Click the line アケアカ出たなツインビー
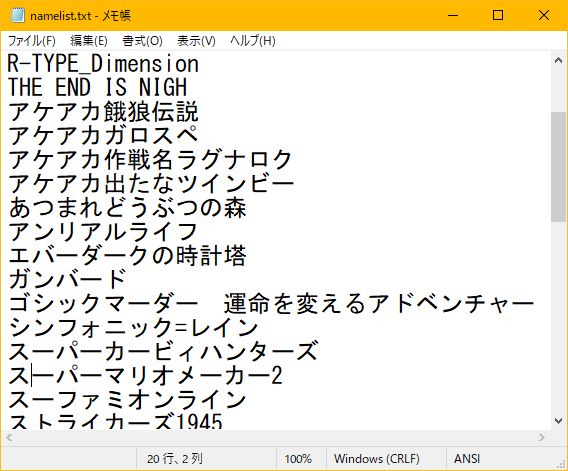The width and height of the screenshot is (568, 471). pyautogui.click(x=151, y=183)
